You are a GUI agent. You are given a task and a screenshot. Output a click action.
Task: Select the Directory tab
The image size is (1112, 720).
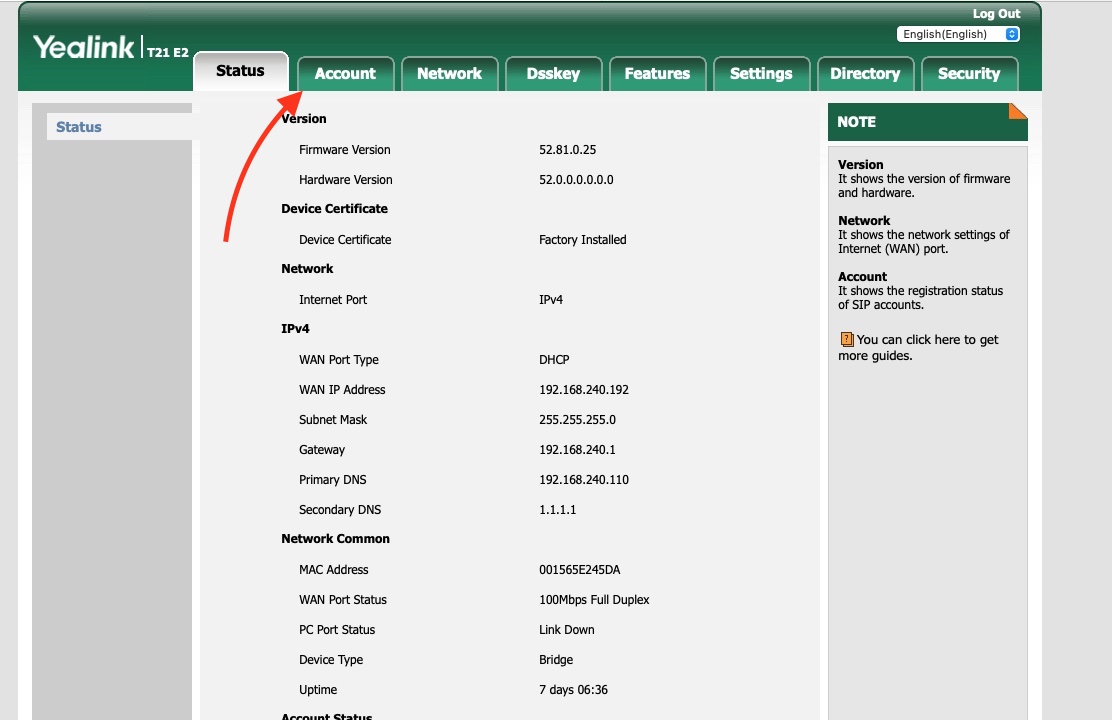(x=865, y=74)
